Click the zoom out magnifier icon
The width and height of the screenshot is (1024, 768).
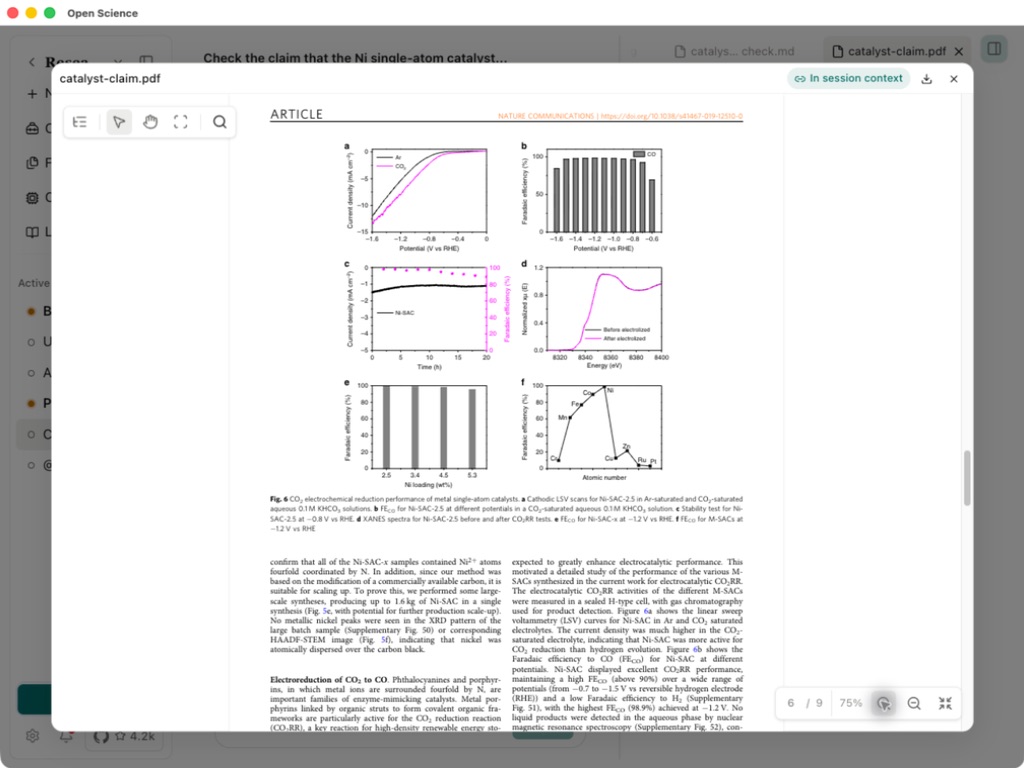tap(914, 703)
